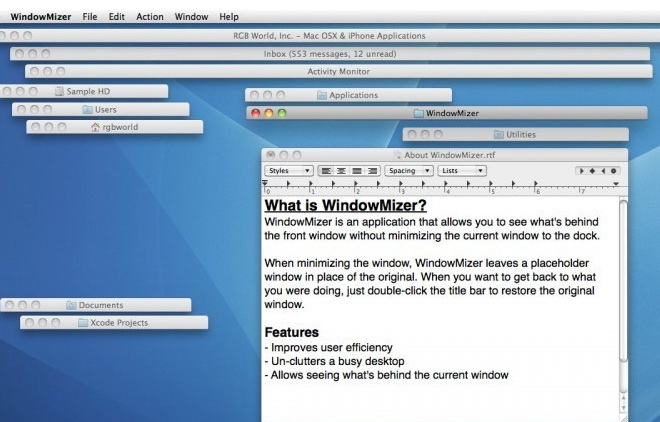Click the "What is WindowMizer?" heading
This screenshot has width=660, height=422.
click(x=346, y=205)
